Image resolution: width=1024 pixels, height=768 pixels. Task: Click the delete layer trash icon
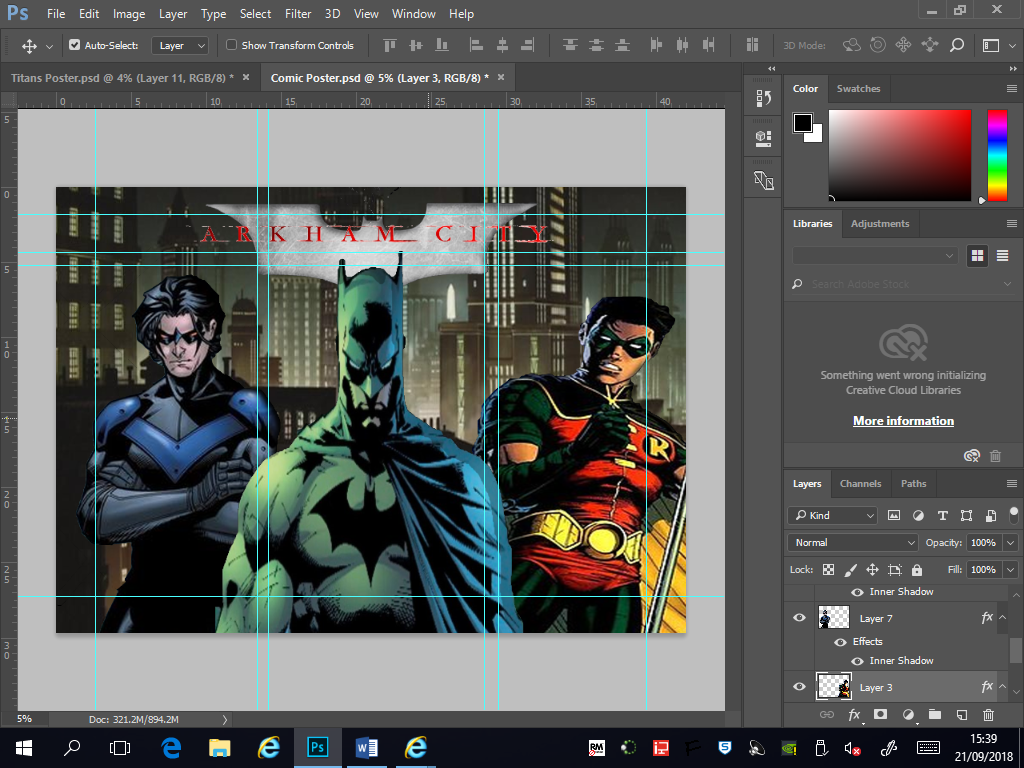tap(988, 715)
